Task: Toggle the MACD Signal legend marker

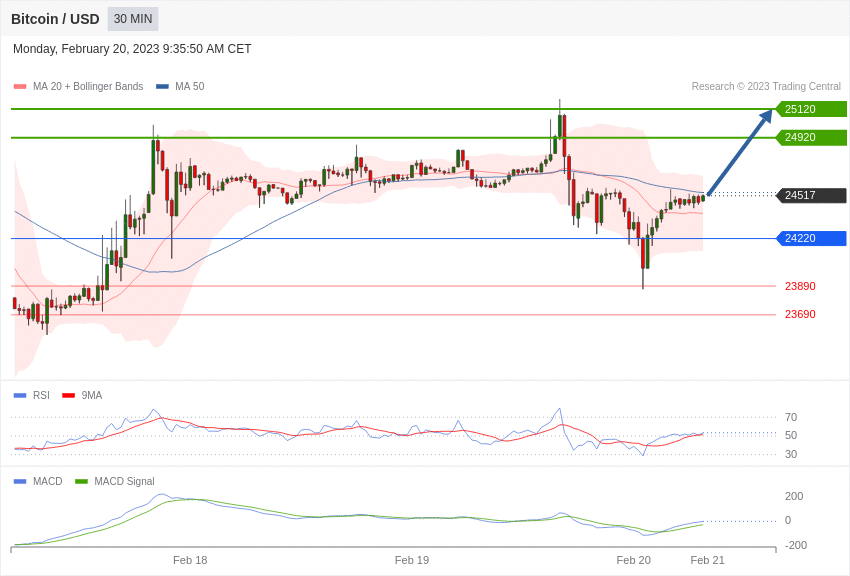Action: tap(81, 481)
